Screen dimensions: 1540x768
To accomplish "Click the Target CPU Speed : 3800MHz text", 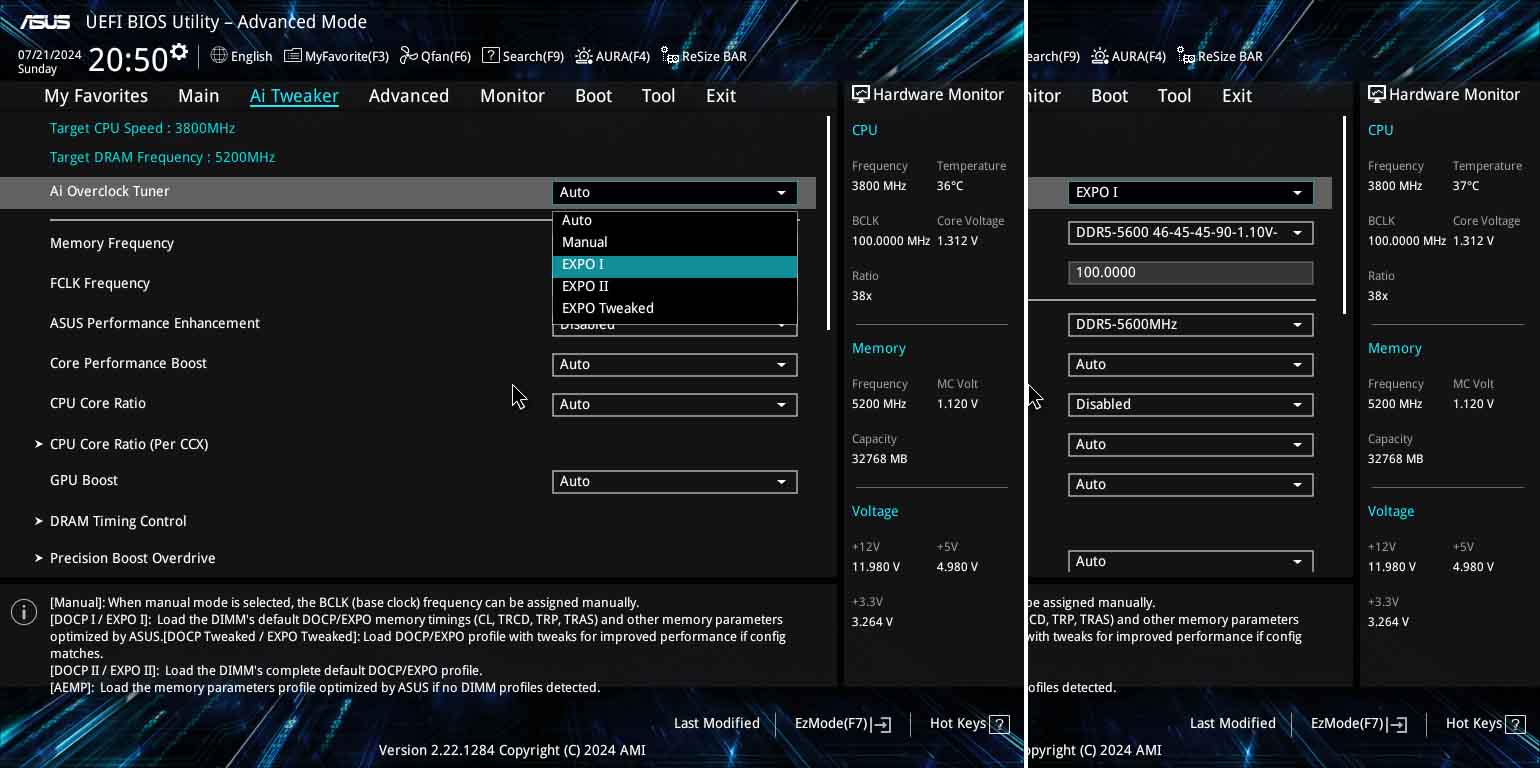I will tap(143, 128).
